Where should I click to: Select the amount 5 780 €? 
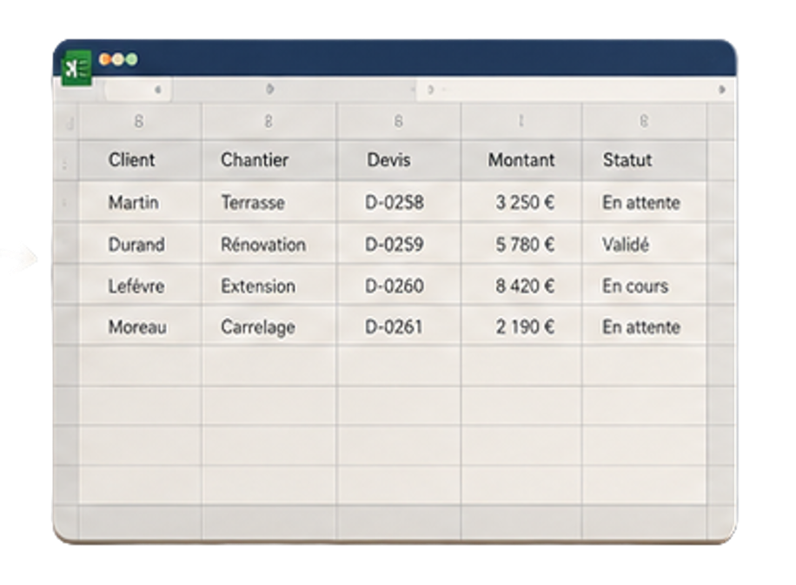coord(525,244)
